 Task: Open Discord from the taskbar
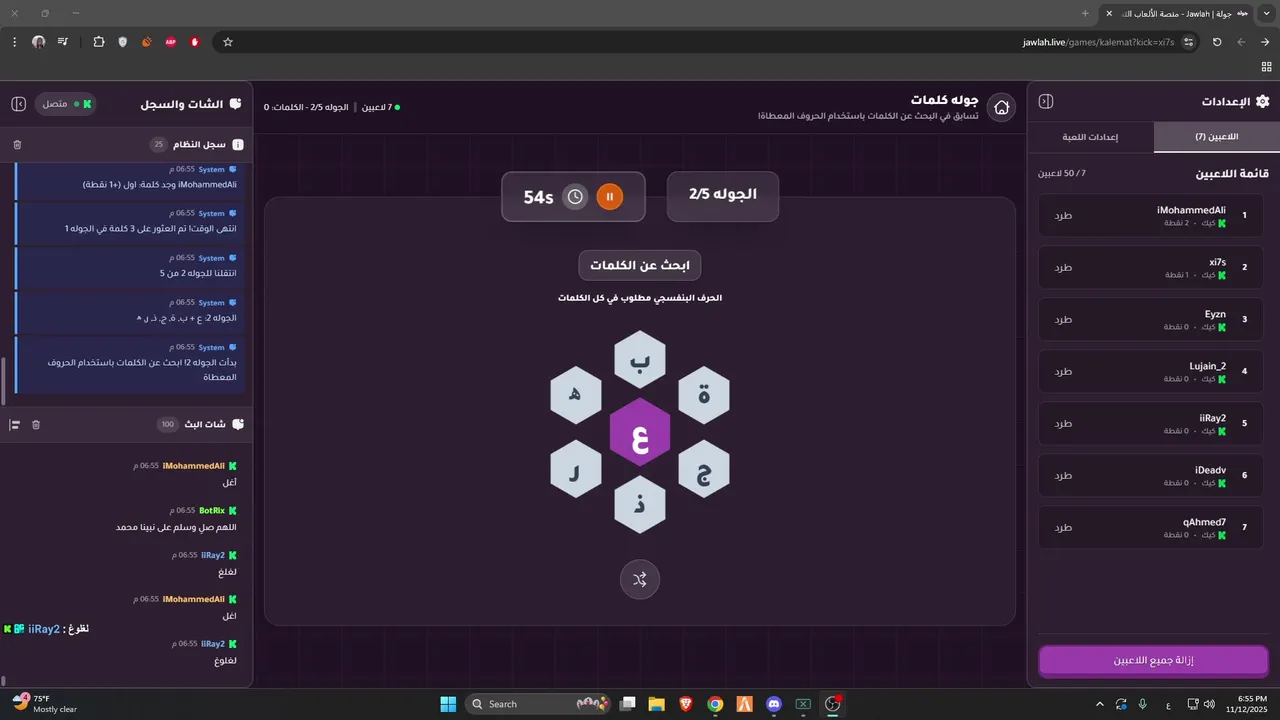pyautogui.click(x=773, y=704)
